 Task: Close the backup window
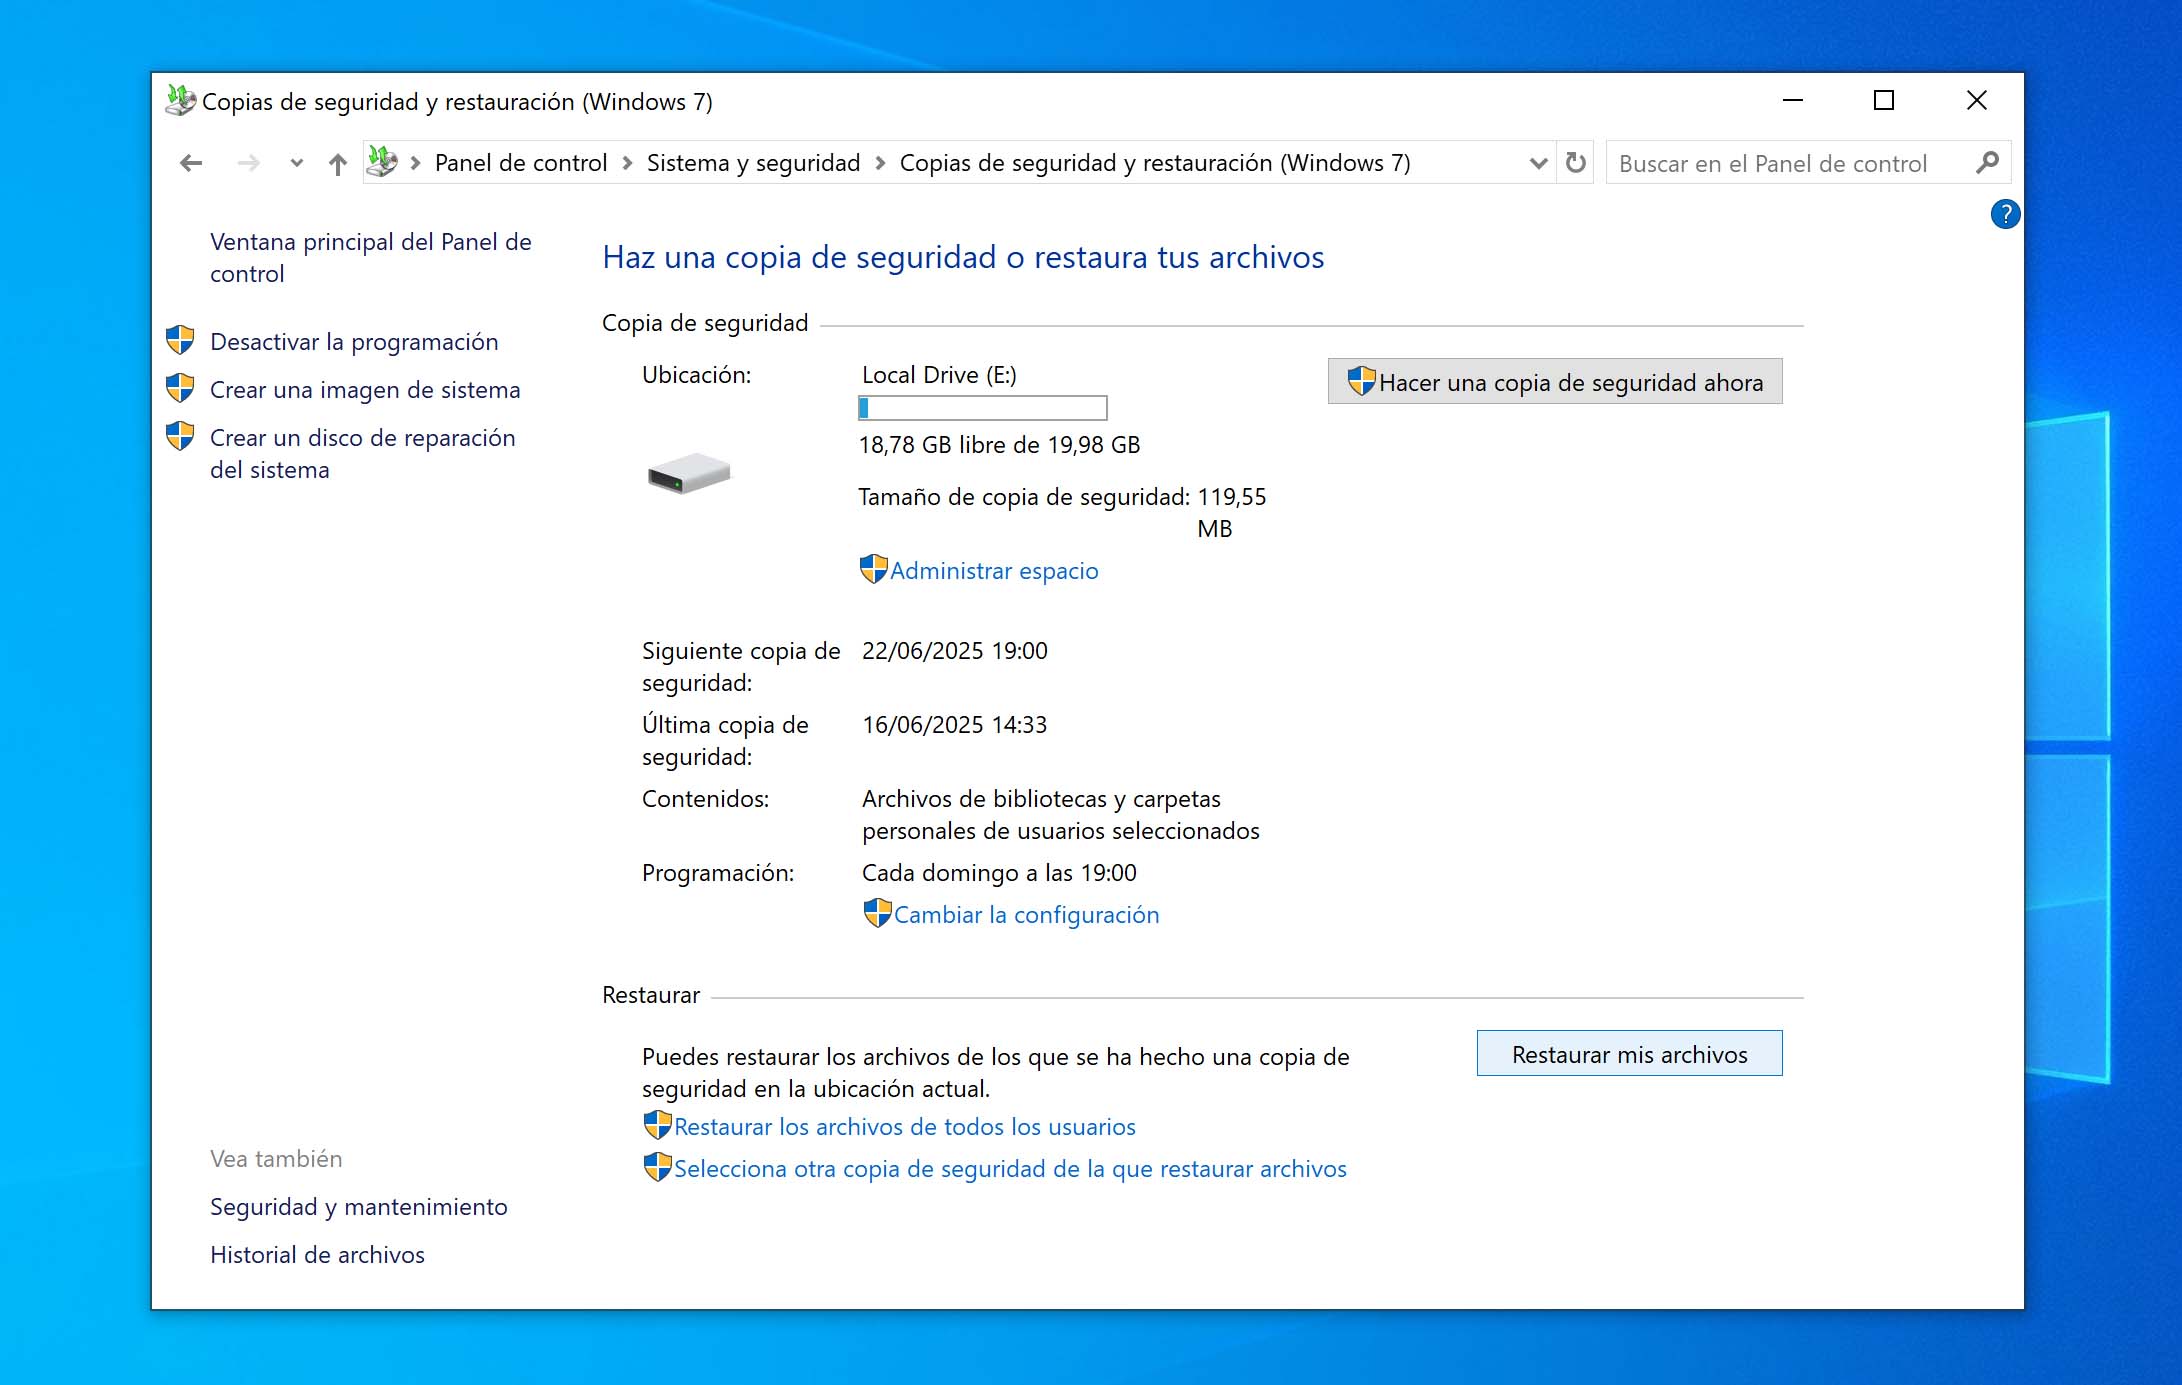[1977, 100]
